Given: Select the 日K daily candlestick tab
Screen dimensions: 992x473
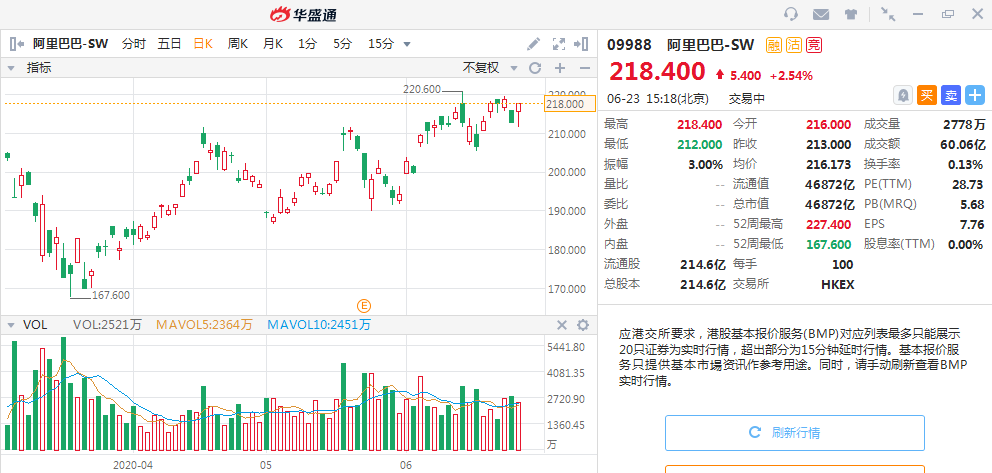Looking at the screenshot, I should [x=203, y=44].
